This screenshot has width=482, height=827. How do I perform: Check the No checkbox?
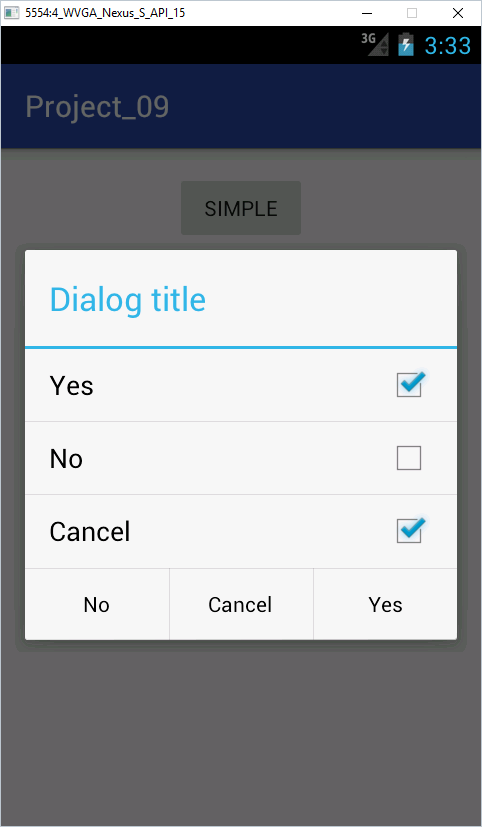click(409, 458)
